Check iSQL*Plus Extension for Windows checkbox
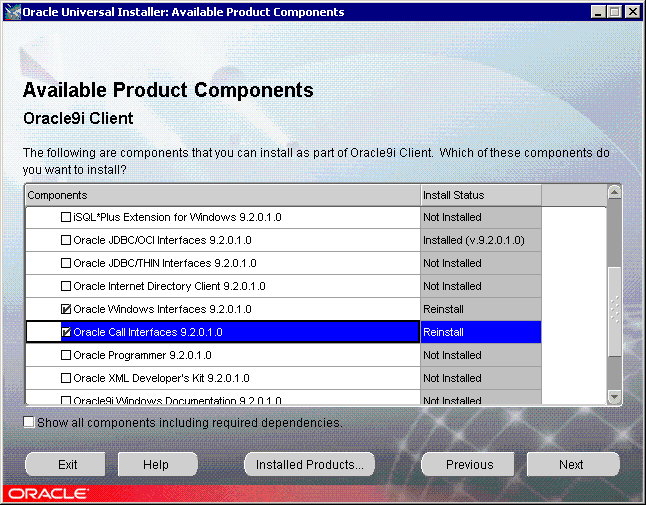This screenshot has height=505, width=646. click(67, 217)
